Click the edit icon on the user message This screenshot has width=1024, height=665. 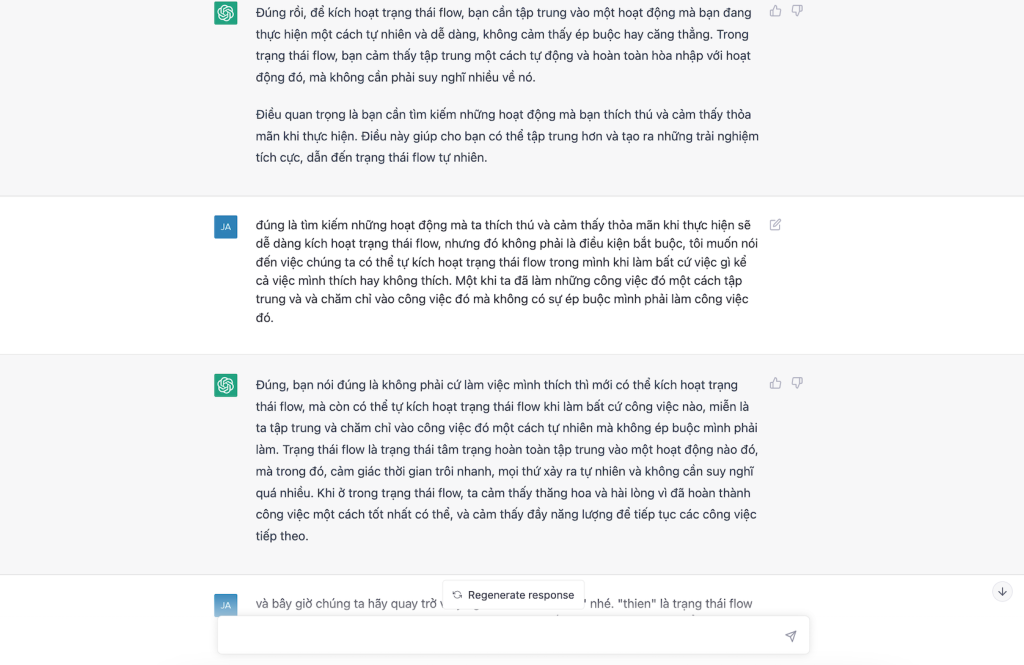[776, 225]
